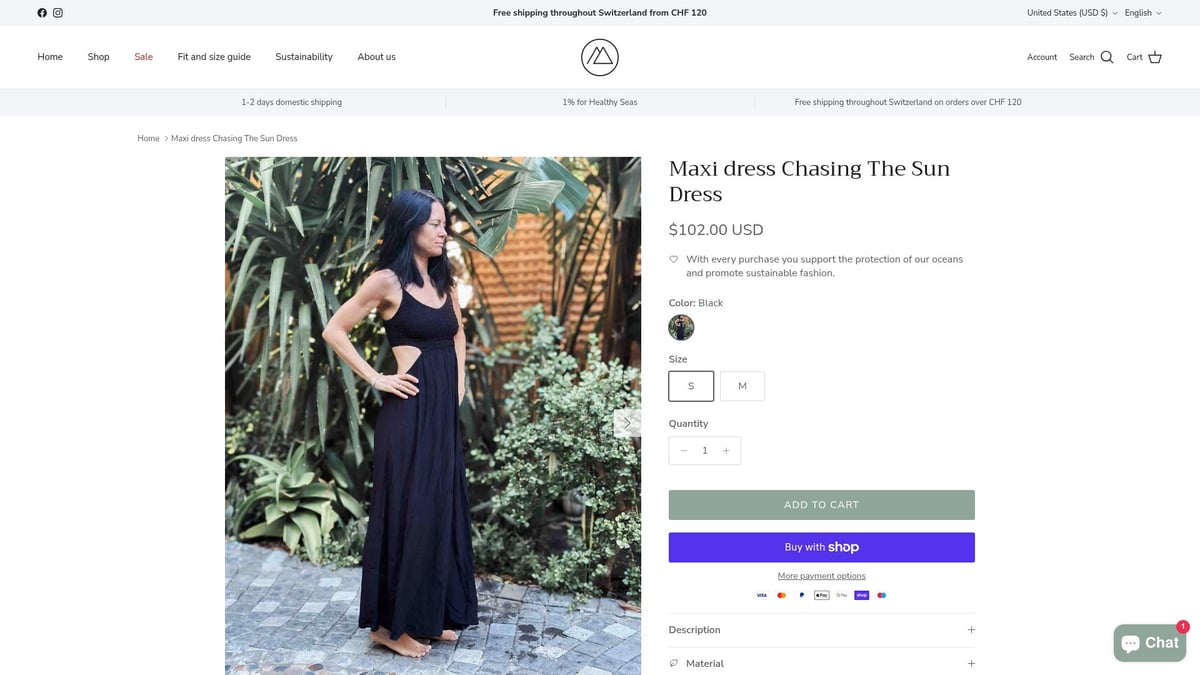
Task: Open the Facebook social icon
Action: [x=41, y=13]
